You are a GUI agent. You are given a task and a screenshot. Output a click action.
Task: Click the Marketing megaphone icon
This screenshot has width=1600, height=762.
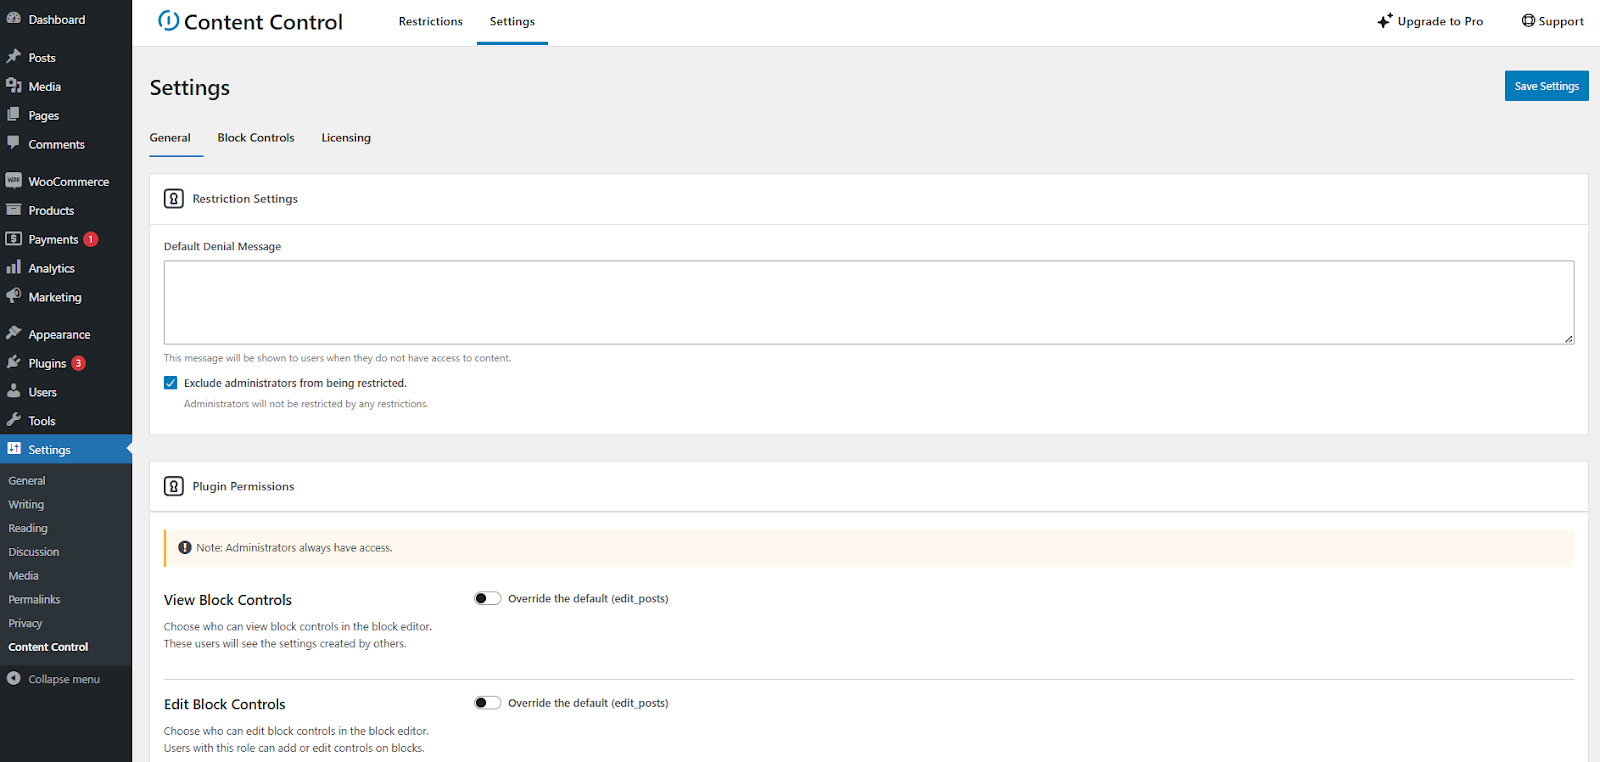[x=13, y=296]
